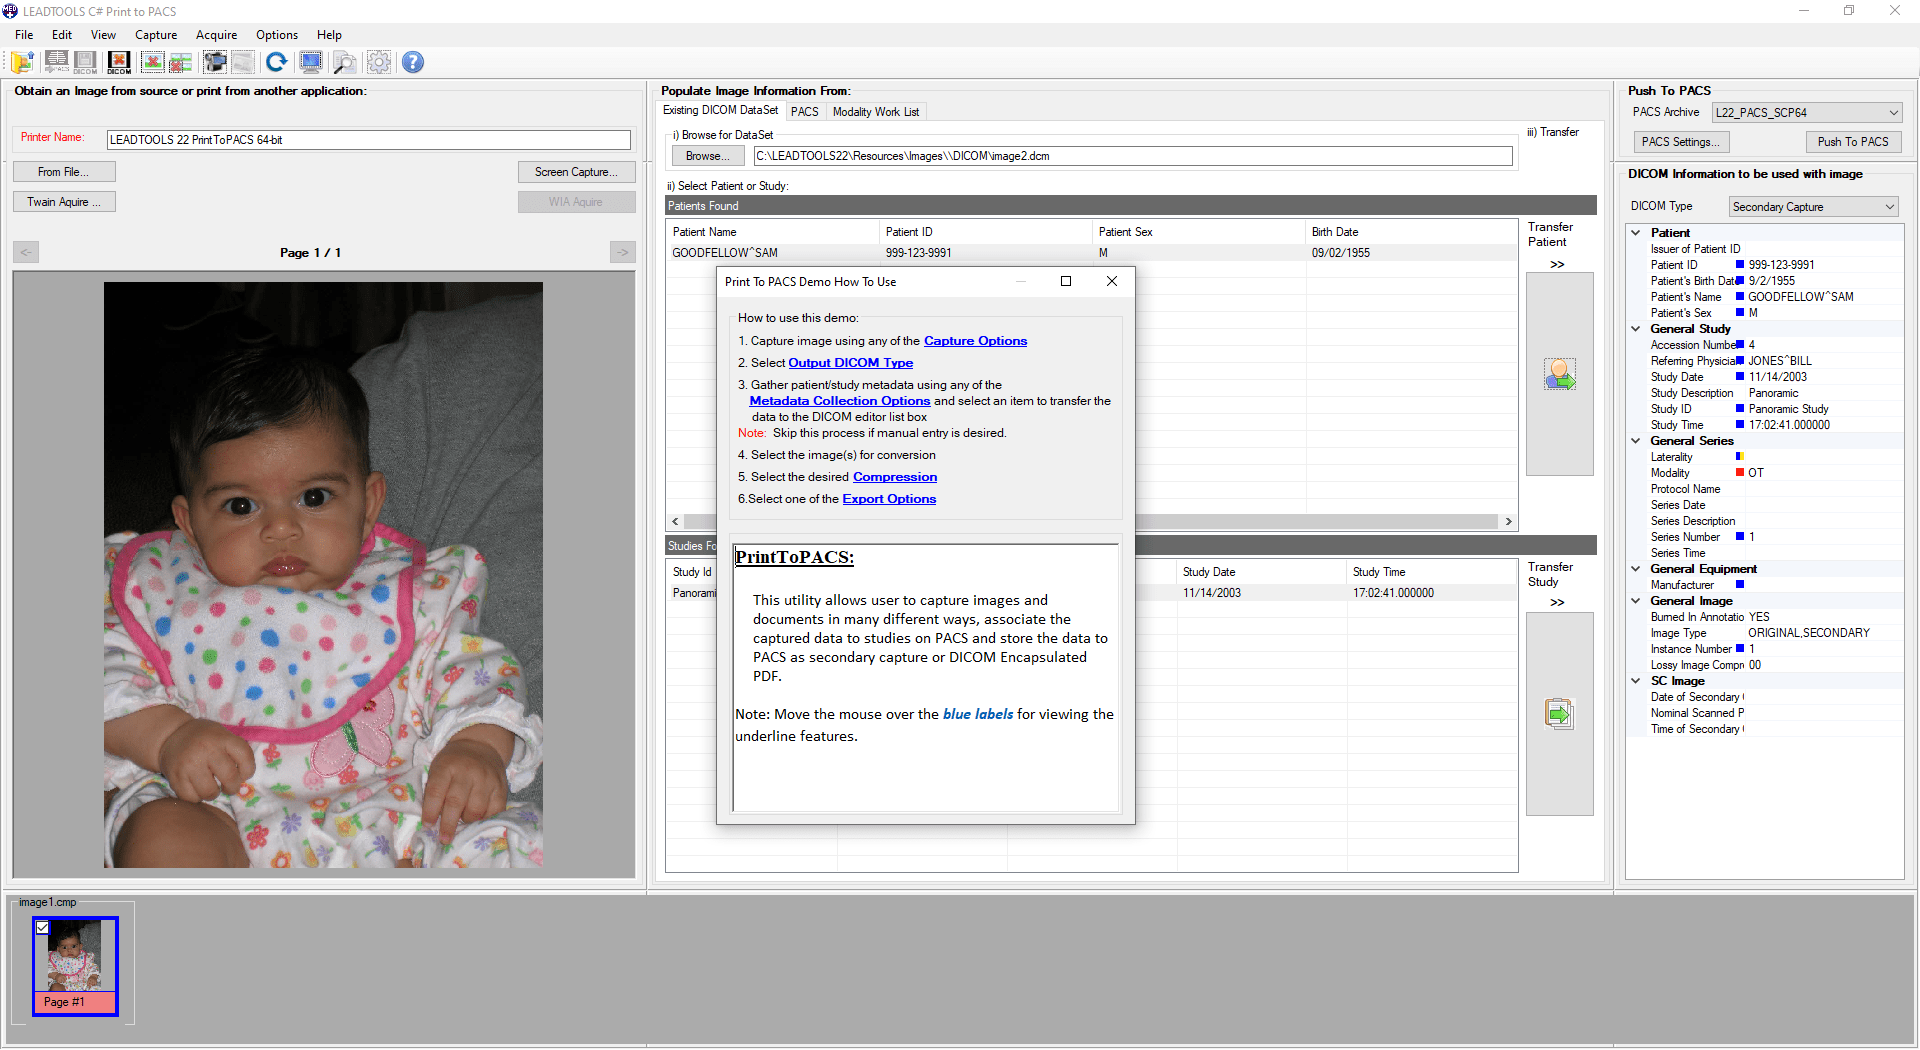Select the Screen Capture camera icon on the toolbar
Screen dimensions: 1920x1050
tap(214, 62)
